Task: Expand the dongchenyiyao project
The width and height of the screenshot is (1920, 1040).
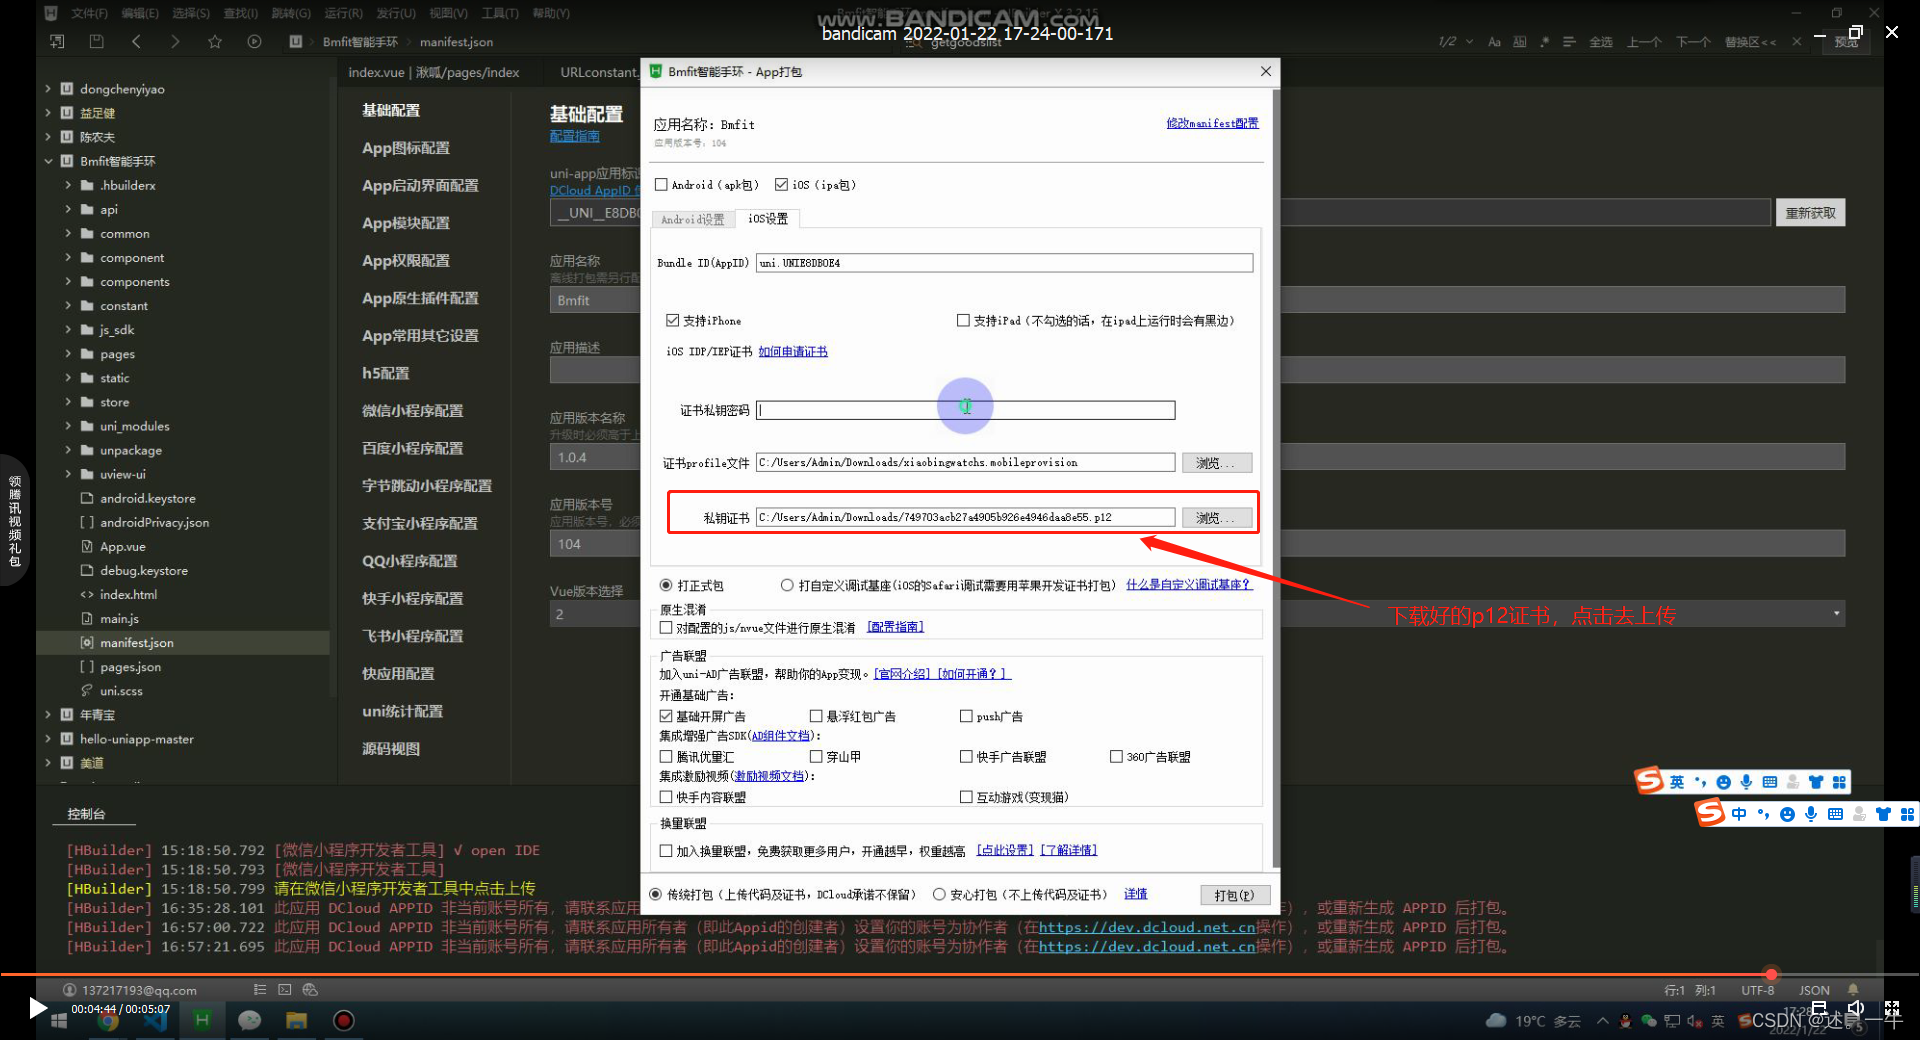Action: (x=47, y=89)
